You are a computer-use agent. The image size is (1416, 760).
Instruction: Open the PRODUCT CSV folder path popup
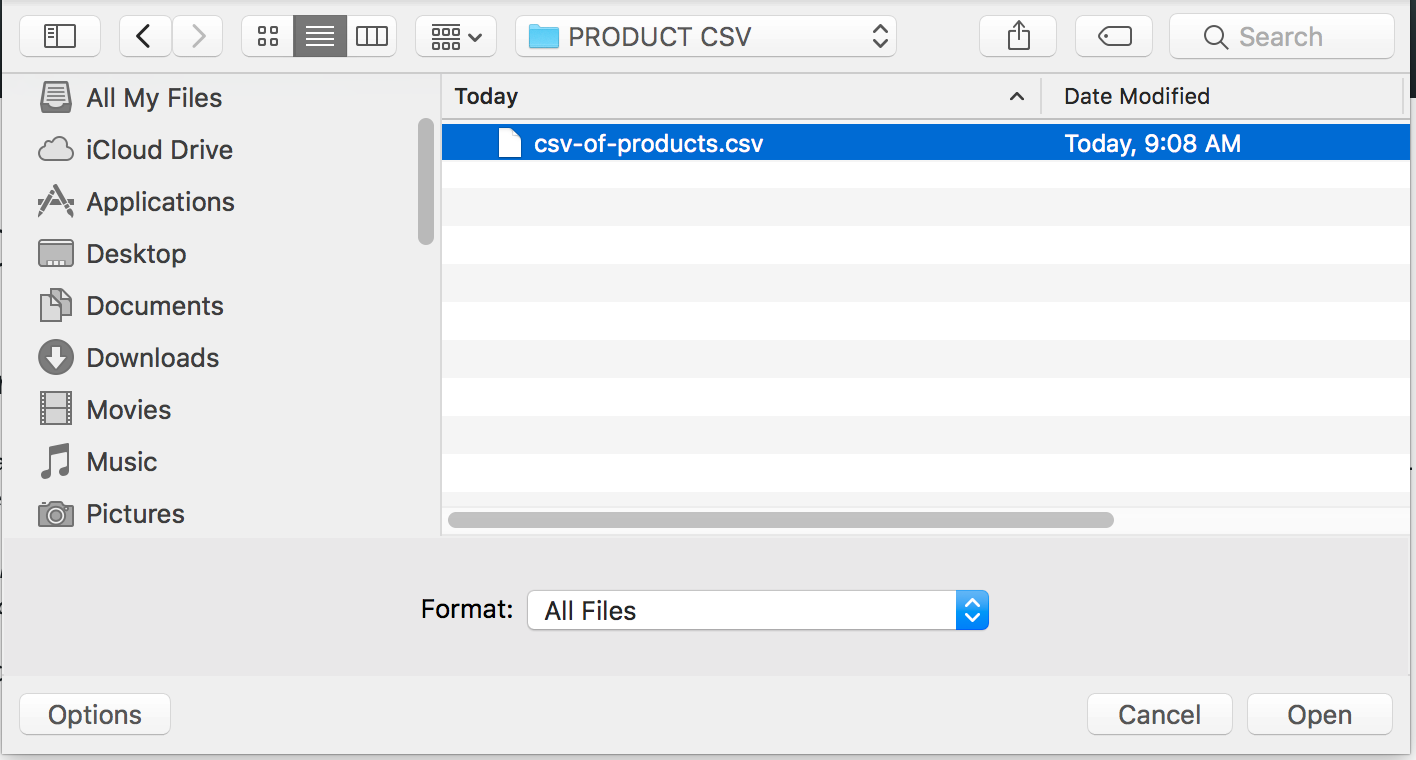[706, 37]
